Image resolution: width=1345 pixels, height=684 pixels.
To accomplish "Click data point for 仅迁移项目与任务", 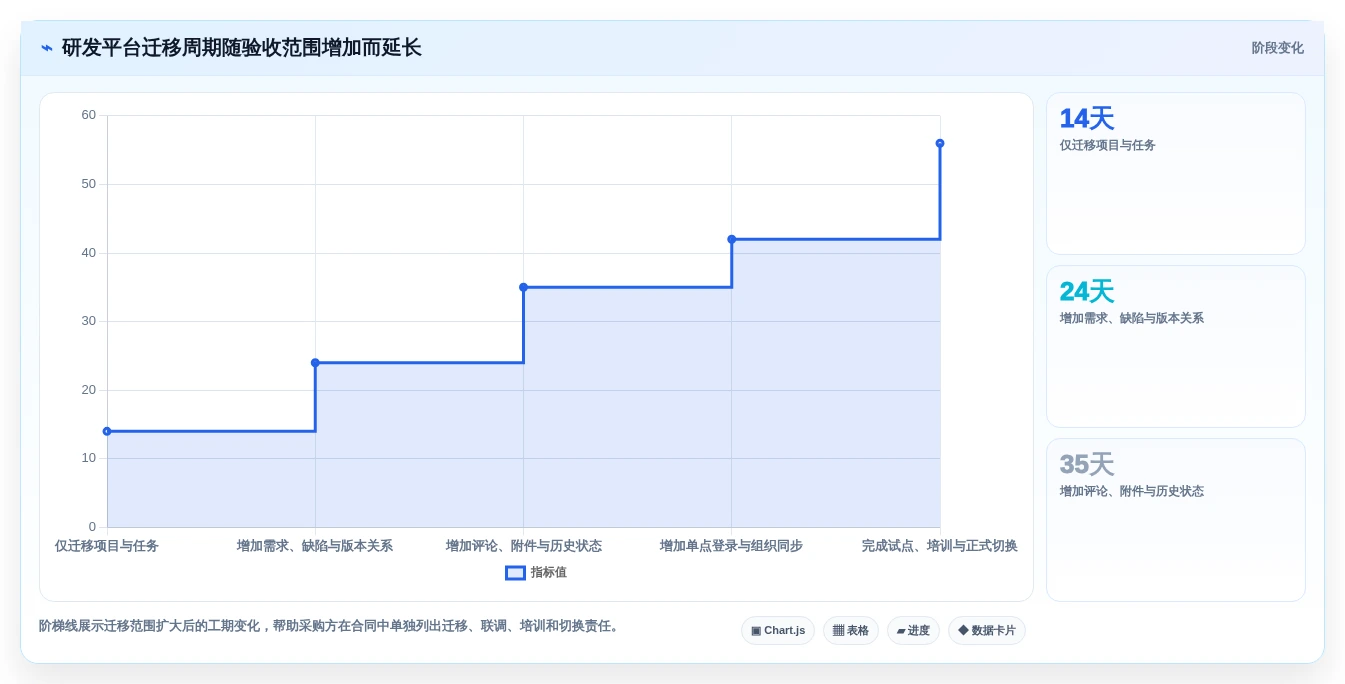I will pos(107,431).
